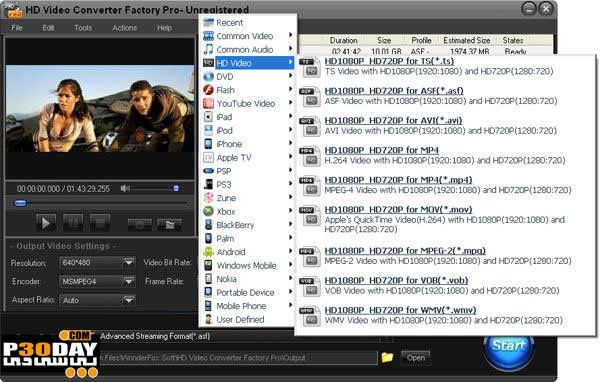Open the Tools menu
Viewport: 600px width, 382px height.
[x=83, y=28]
